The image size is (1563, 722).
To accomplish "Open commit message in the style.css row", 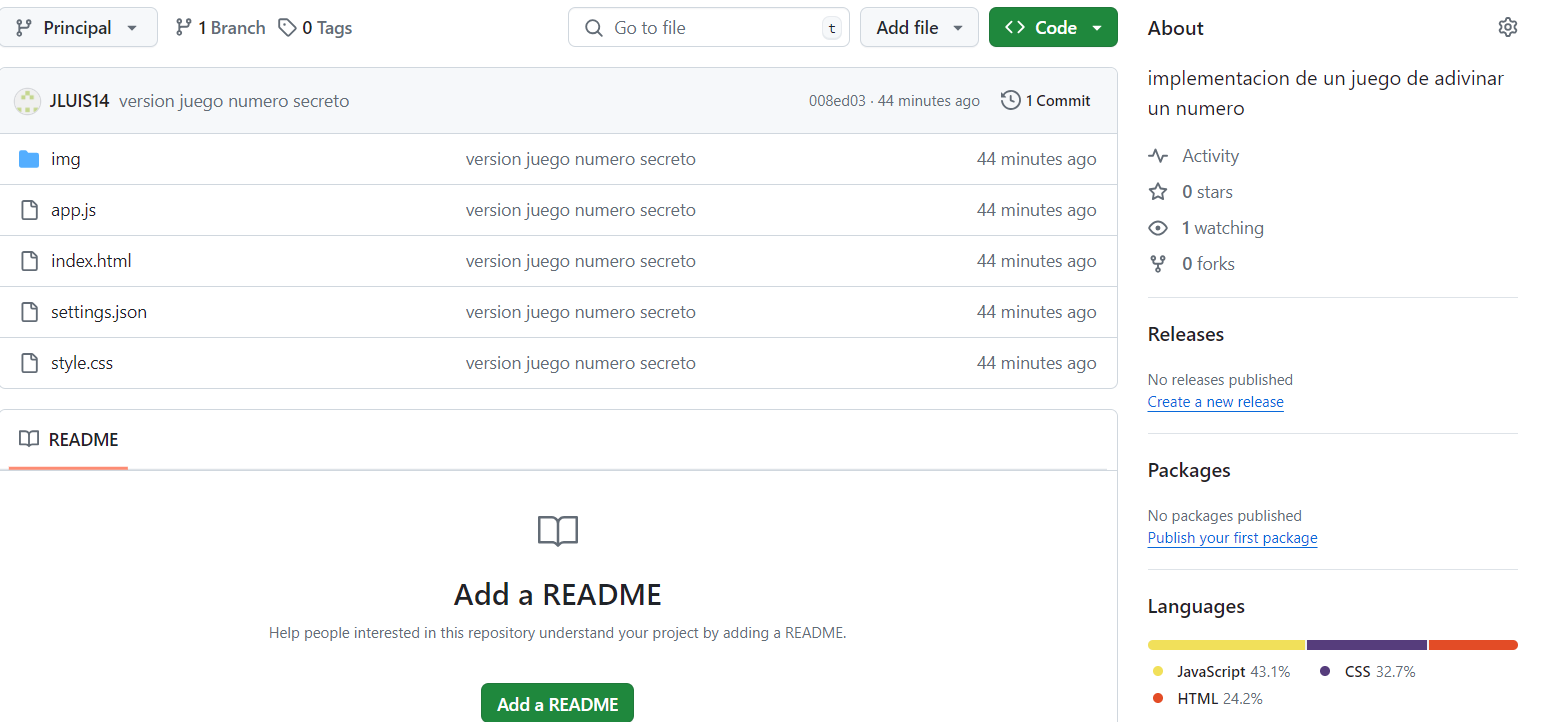I will (581, 363).
